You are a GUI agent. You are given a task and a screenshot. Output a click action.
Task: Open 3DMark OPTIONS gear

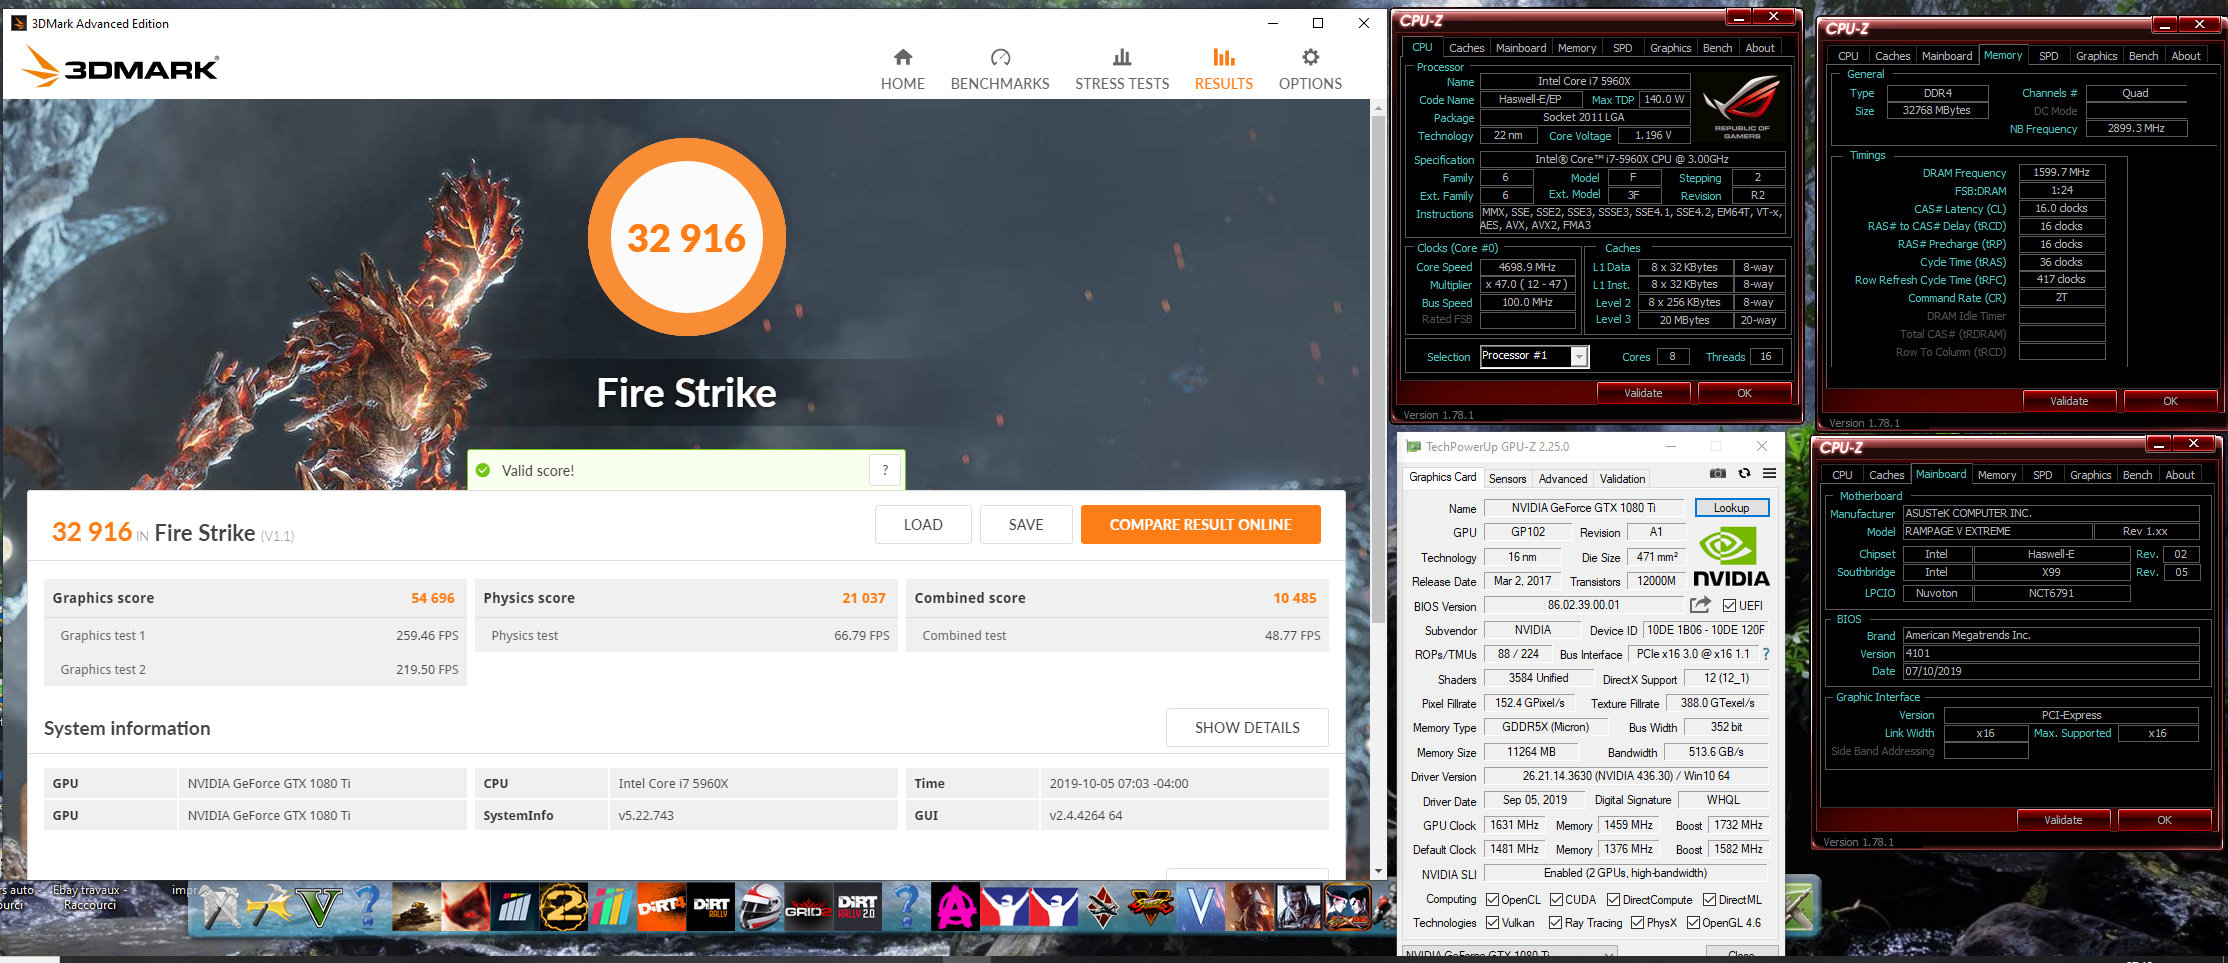1310,69
